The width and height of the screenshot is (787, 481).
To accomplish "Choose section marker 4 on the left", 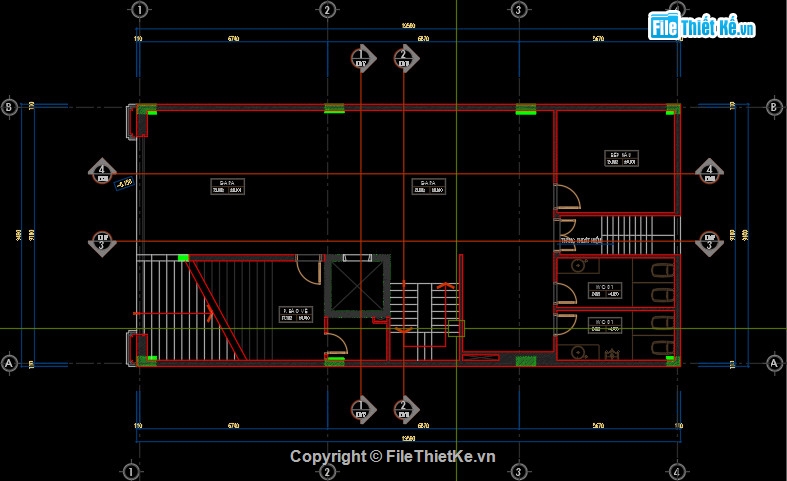I will pos(102,172).
